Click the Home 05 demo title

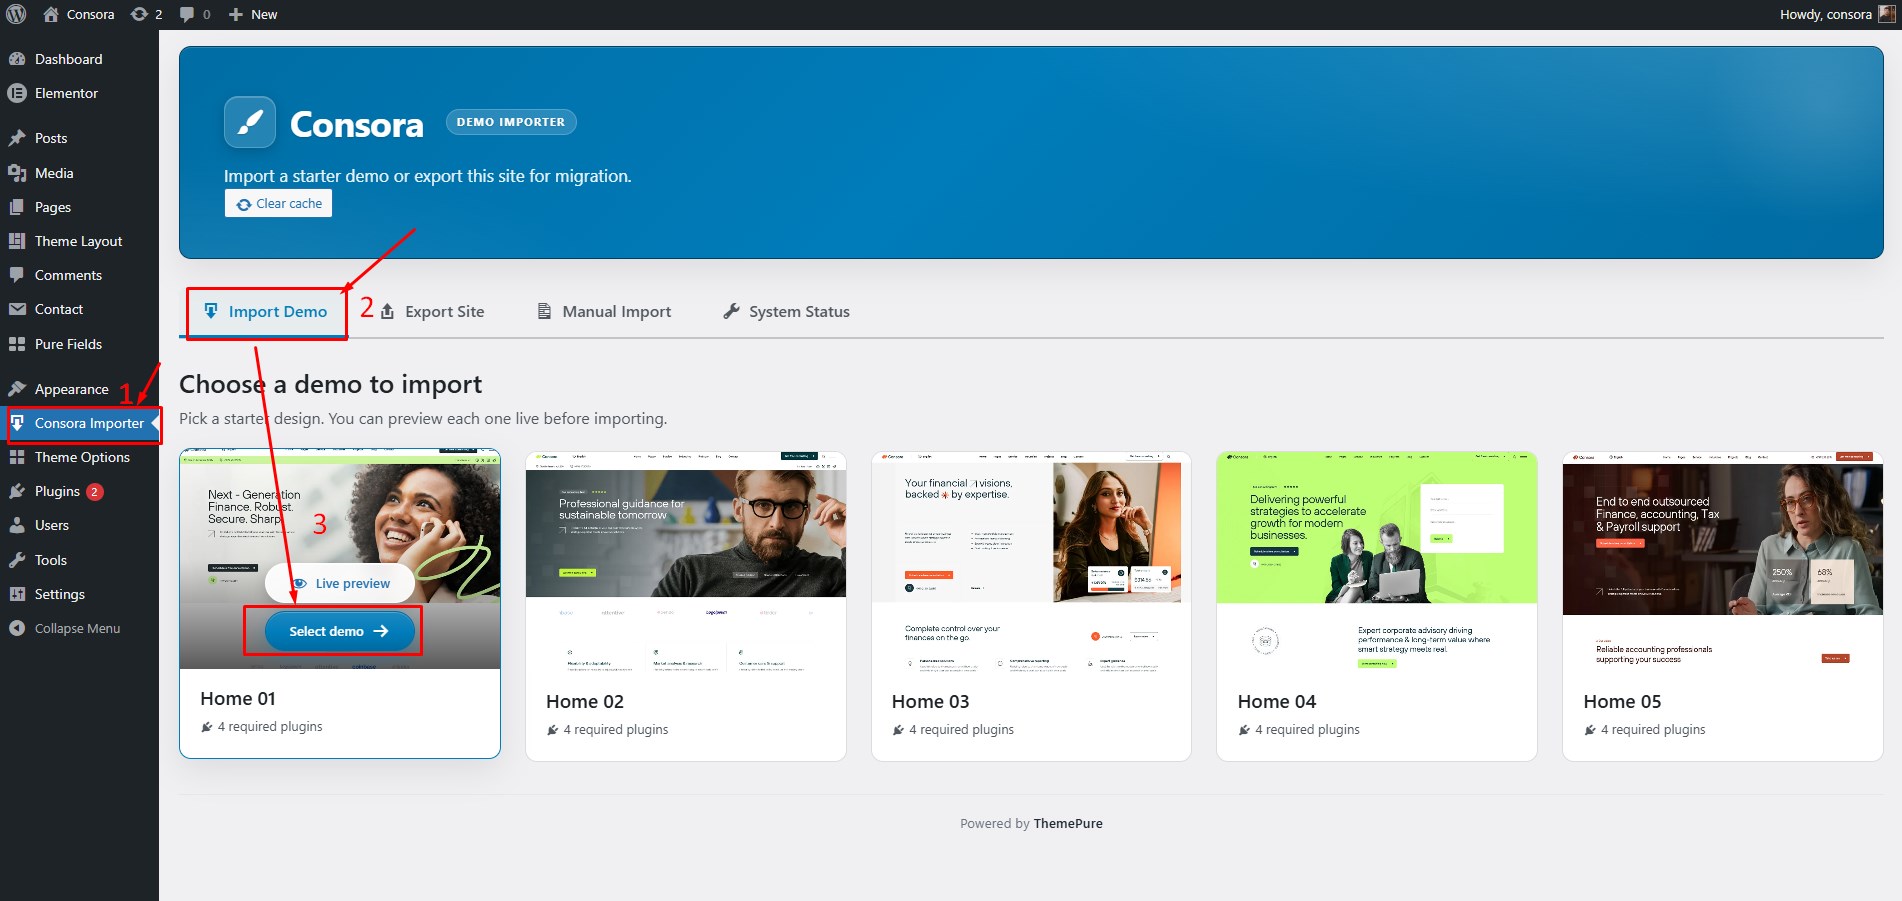(1622, 702)
